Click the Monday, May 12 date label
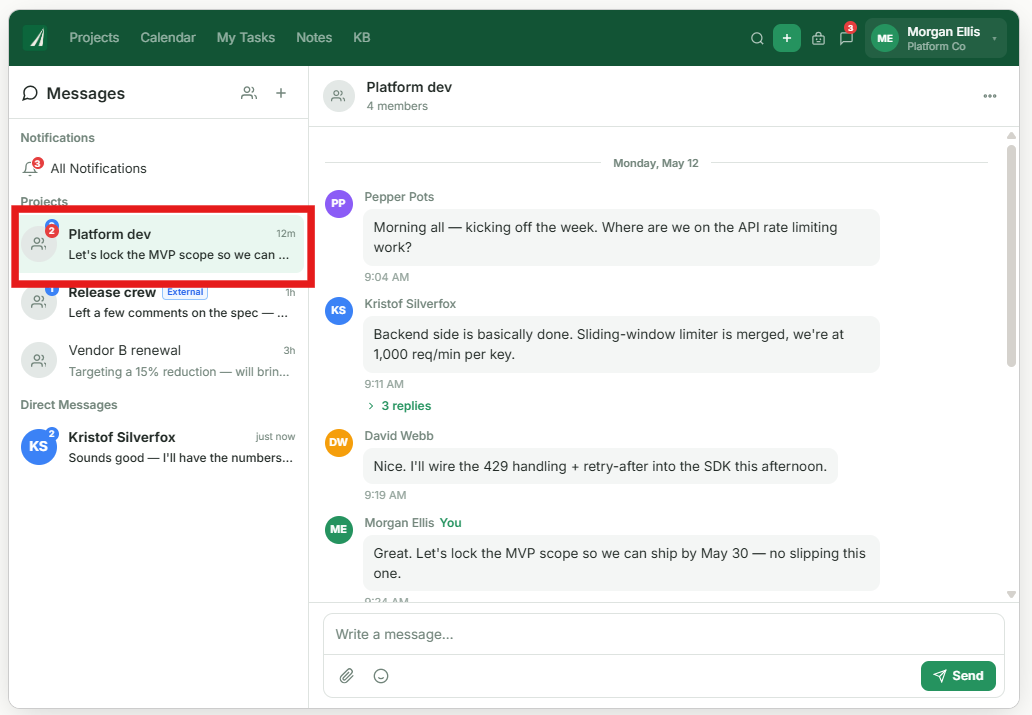 656,163
